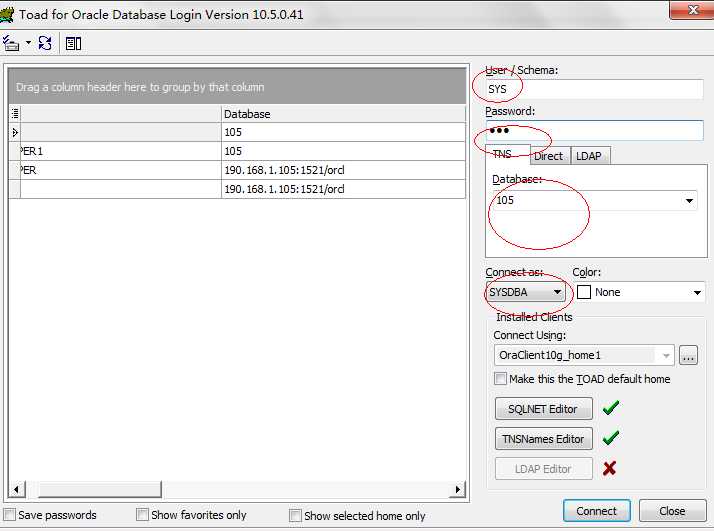The height and width of the screenshot is (531, 714).
Task: Click the grid's left scroll arrow
Action: [x=17, y=490]
